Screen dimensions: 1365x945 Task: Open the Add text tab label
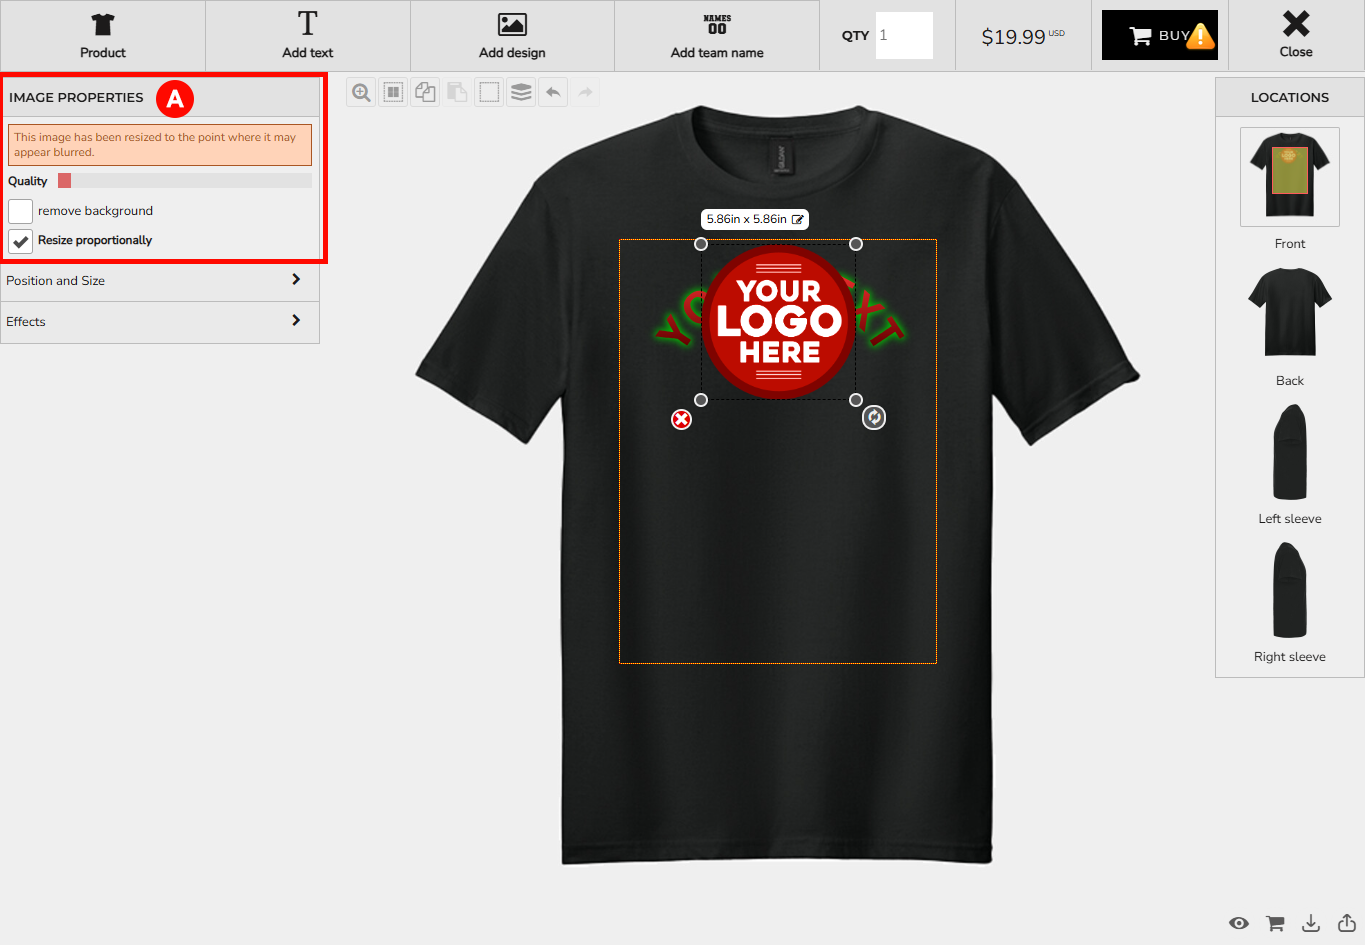(x=308, y=53)
